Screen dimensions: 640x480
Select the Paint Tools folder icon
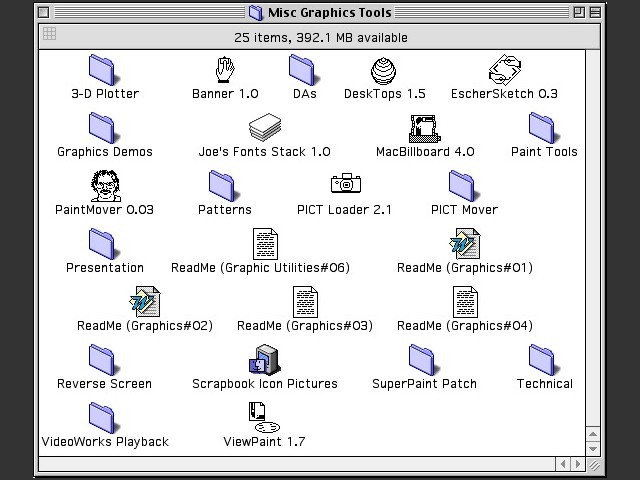tap(544, 128)
